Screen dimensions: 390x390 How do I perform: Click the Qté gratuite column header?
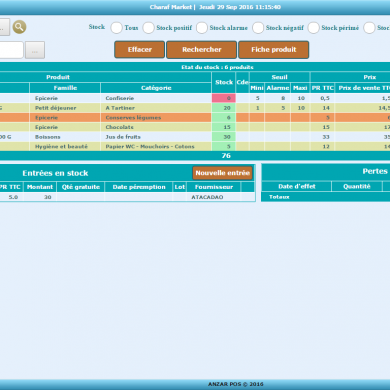(81, 187)
